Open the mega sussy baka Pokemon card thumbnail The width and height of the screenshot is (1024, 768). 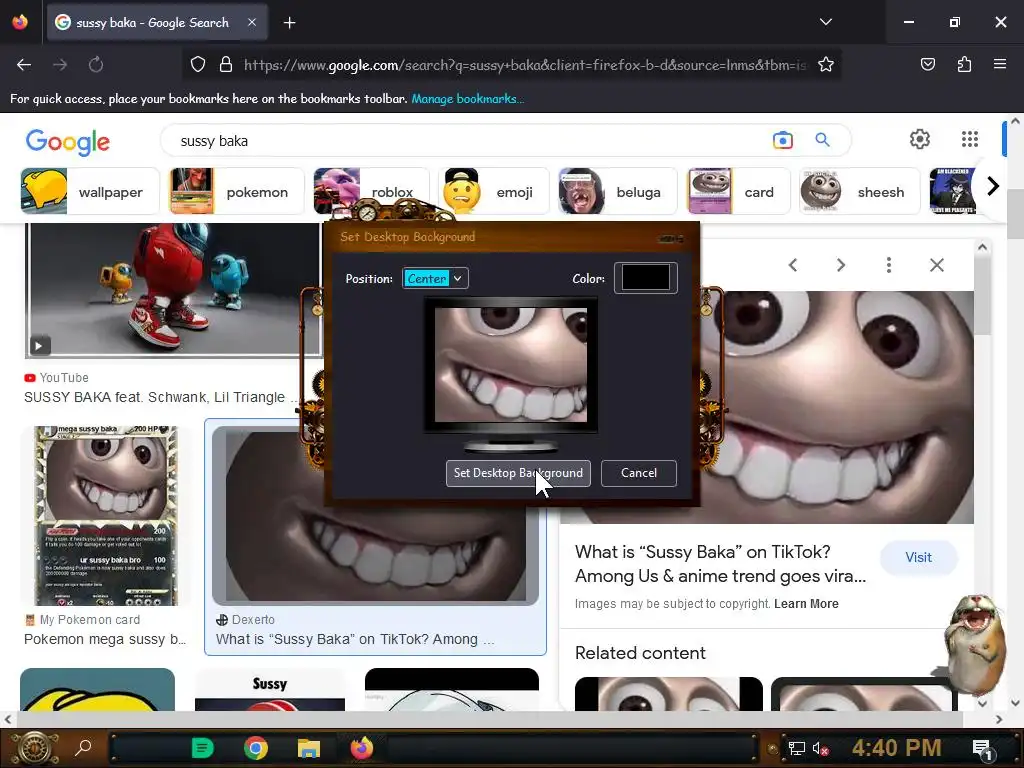click(x=106, y=516)
